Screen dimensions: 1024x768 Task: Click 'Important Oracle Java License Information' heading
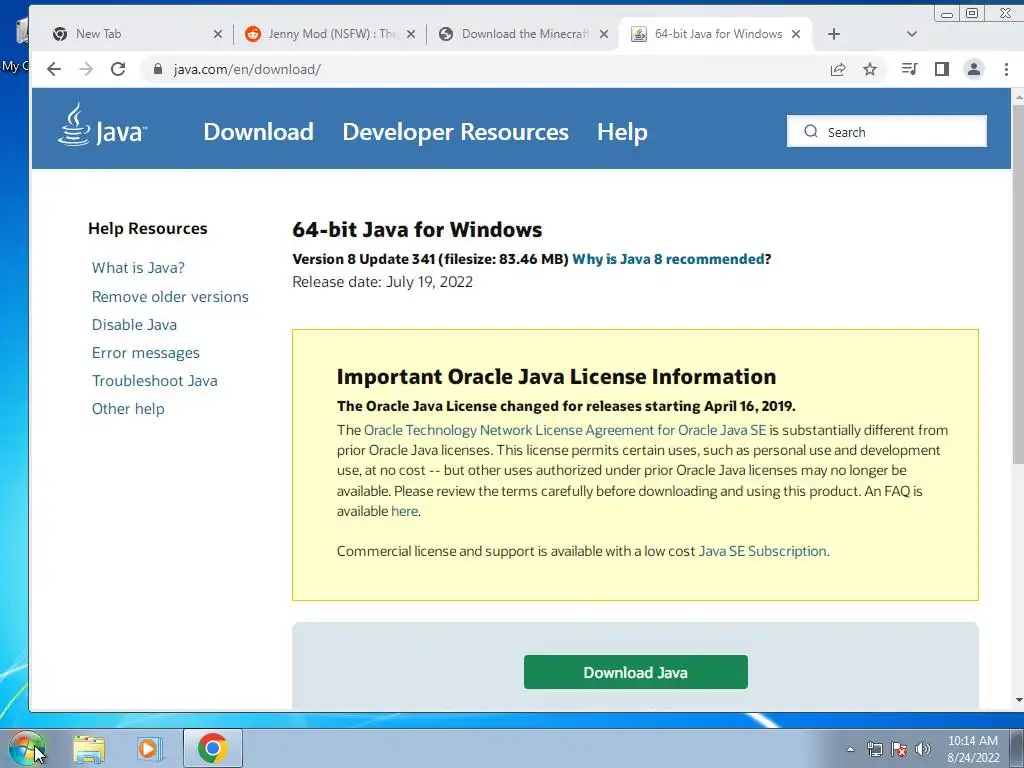556,377
